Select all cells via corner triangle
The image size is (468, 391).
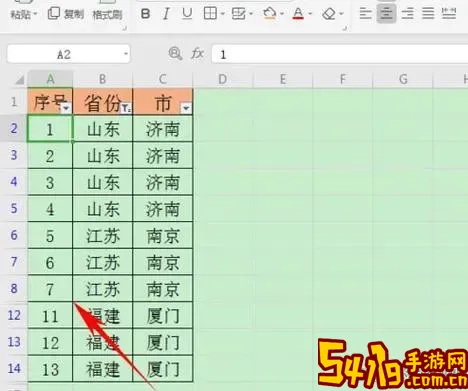(x=19, y=80)
